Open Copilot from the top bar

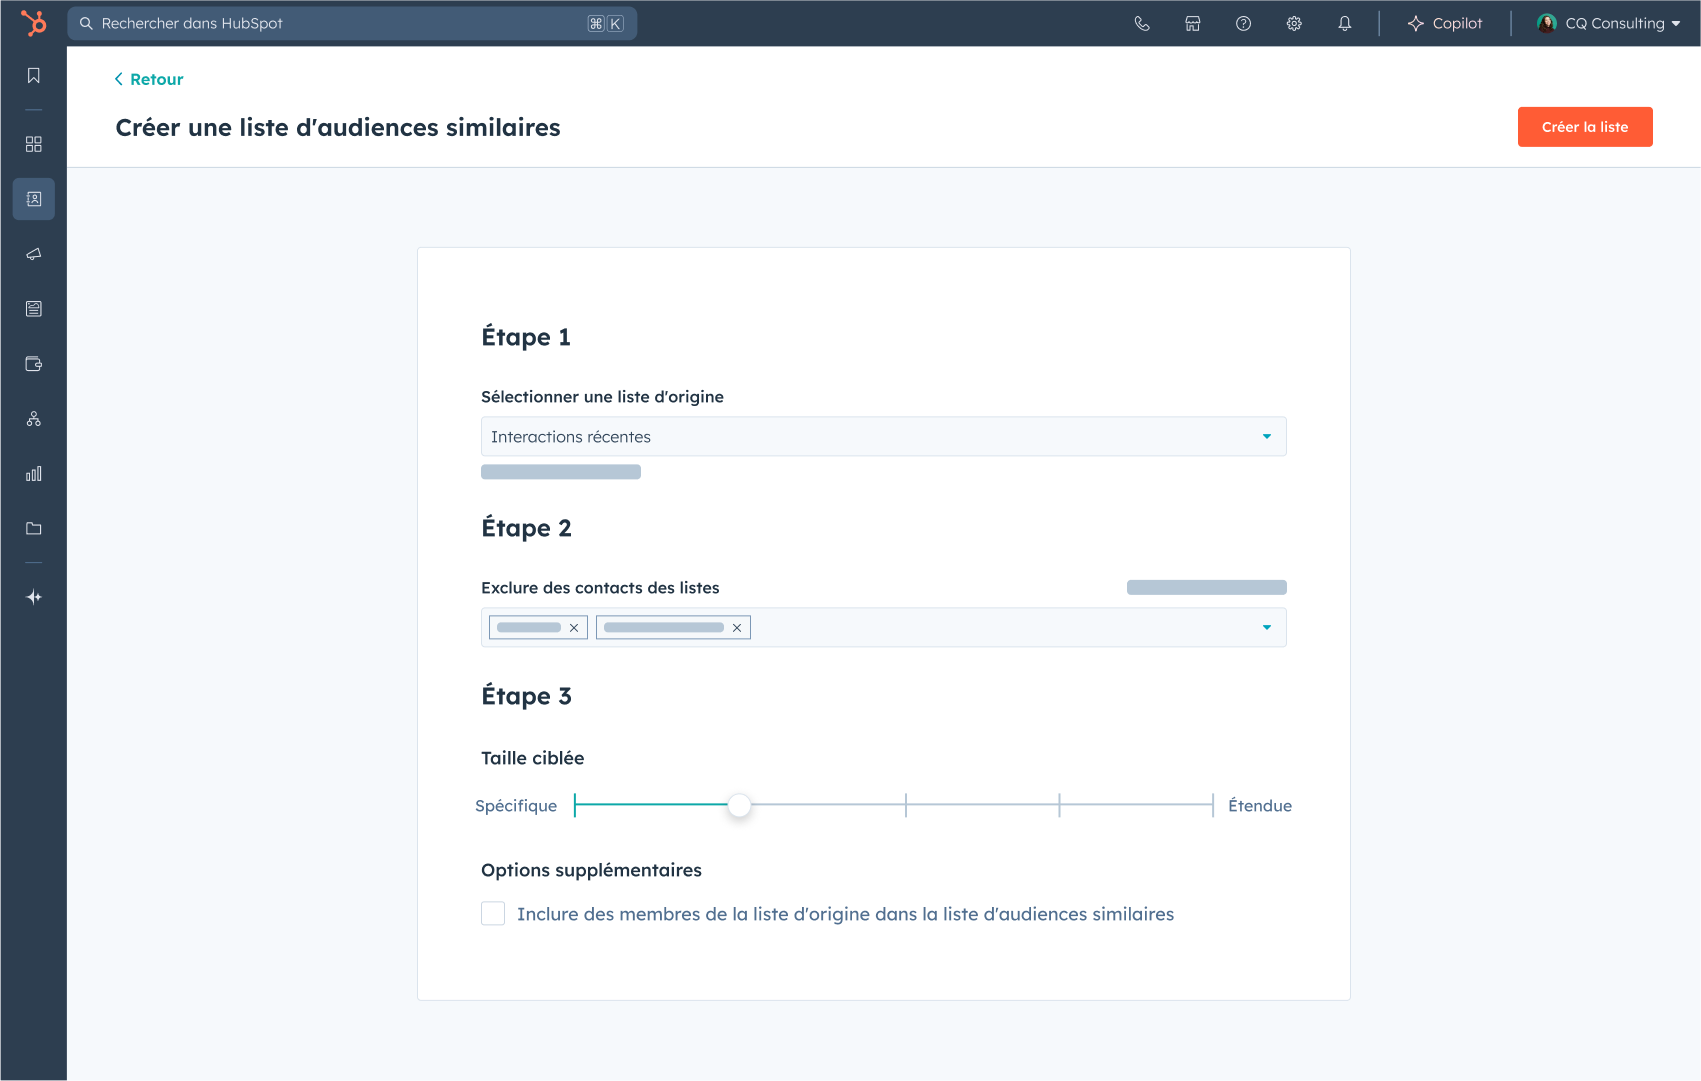[x=1445, y=23]
